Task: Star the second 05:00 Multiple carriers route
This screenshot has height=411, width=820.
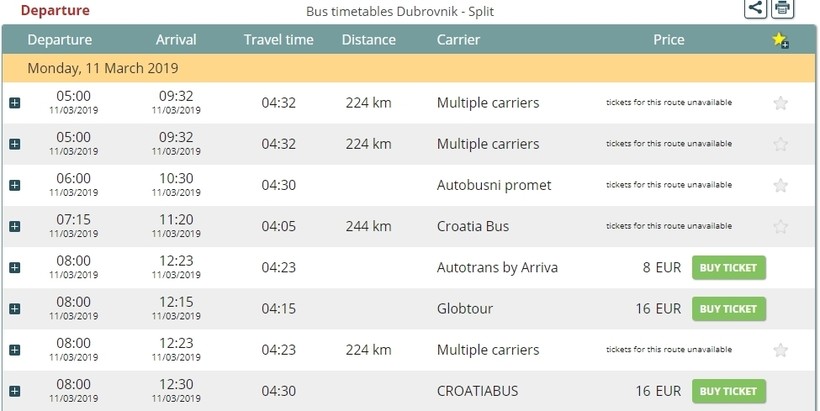Action: [x=781, y=144]
